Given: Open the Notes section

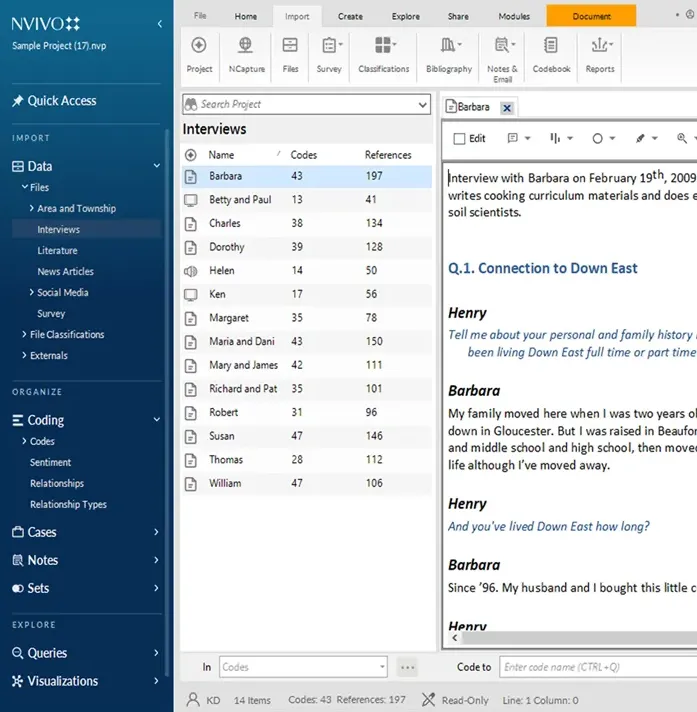Looking at the screenshot, I should coord(43,560).
